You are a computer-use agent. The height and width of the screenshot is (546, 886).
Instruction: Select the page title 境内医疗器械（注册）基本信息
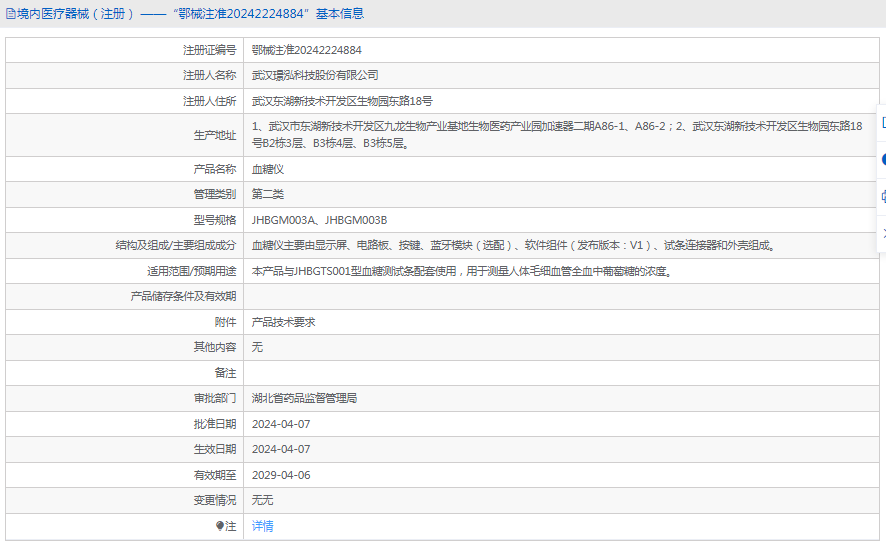tap(190, 14)
